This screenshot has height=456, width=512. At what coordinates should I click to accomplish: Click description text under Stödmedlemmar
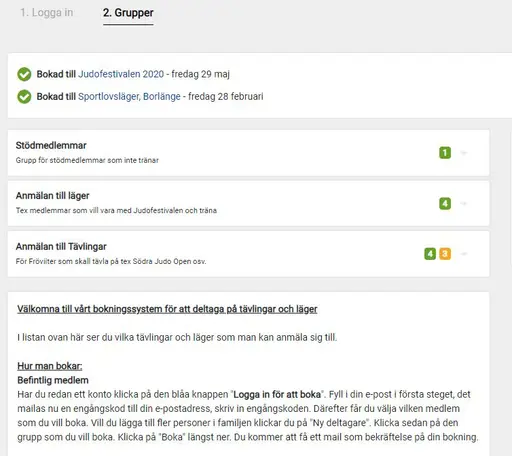tap(87, 160)
